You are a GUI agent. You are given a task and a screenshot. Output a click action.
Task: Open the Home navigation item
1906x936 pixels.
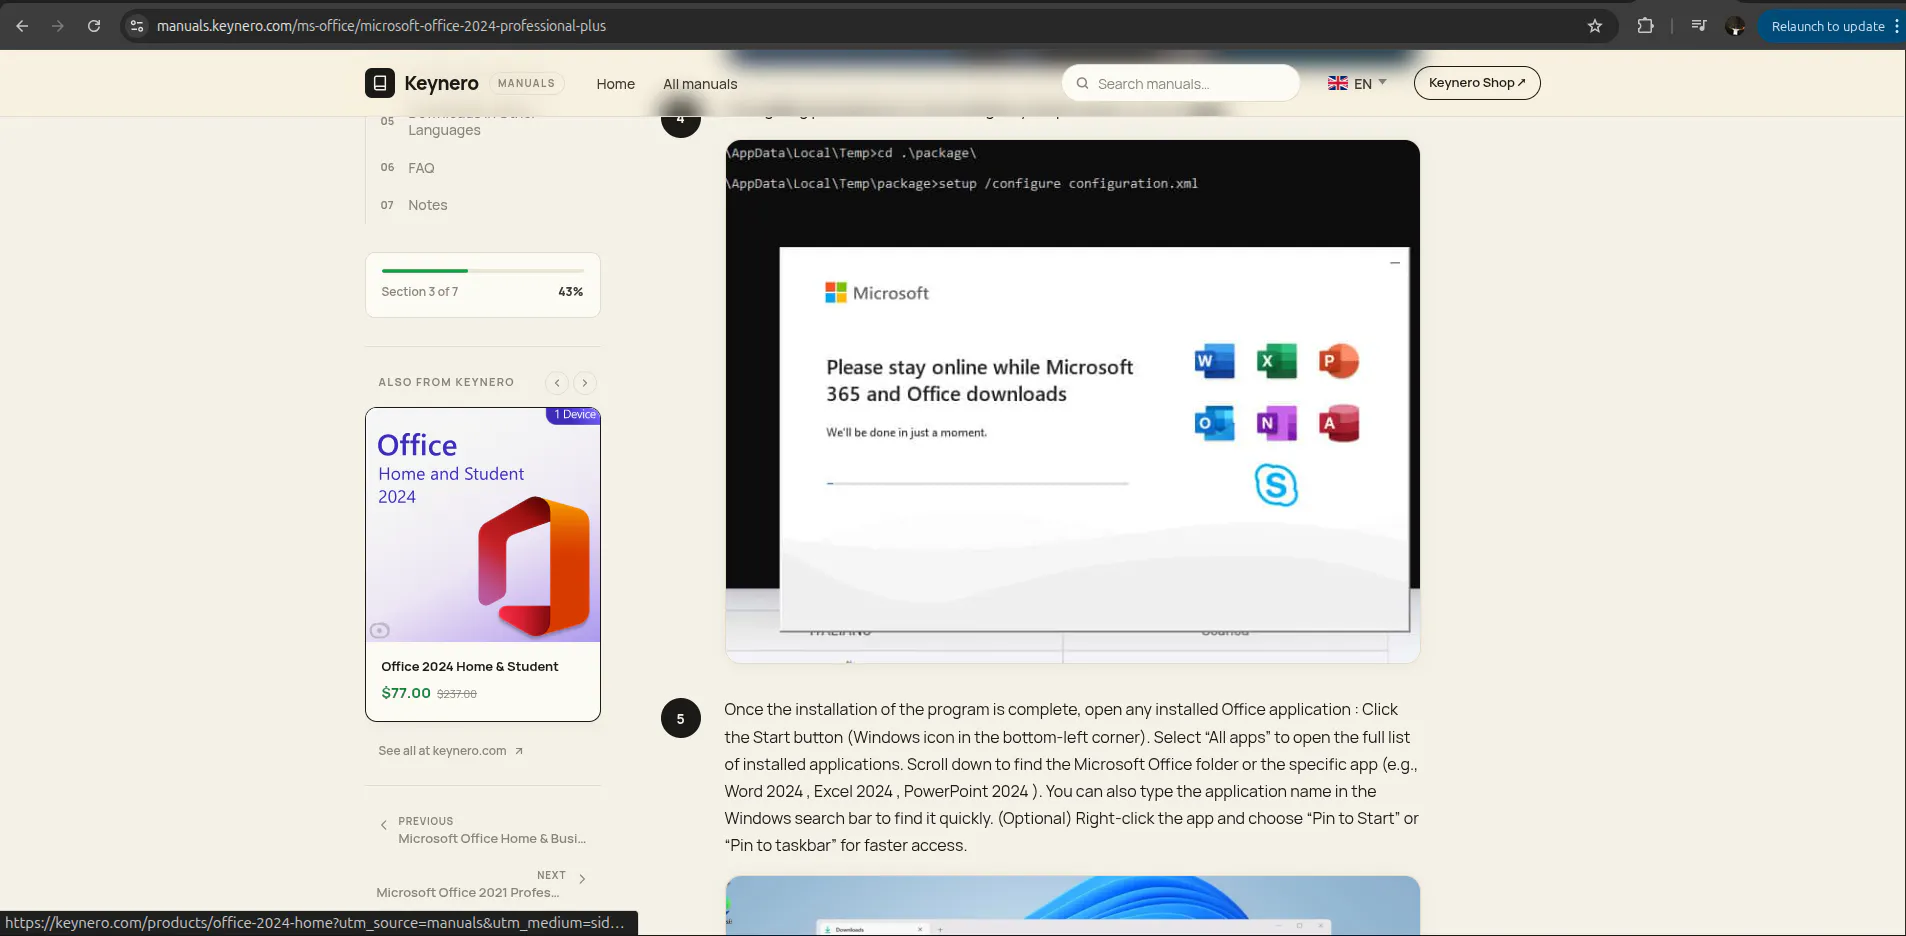pos(616,84)
